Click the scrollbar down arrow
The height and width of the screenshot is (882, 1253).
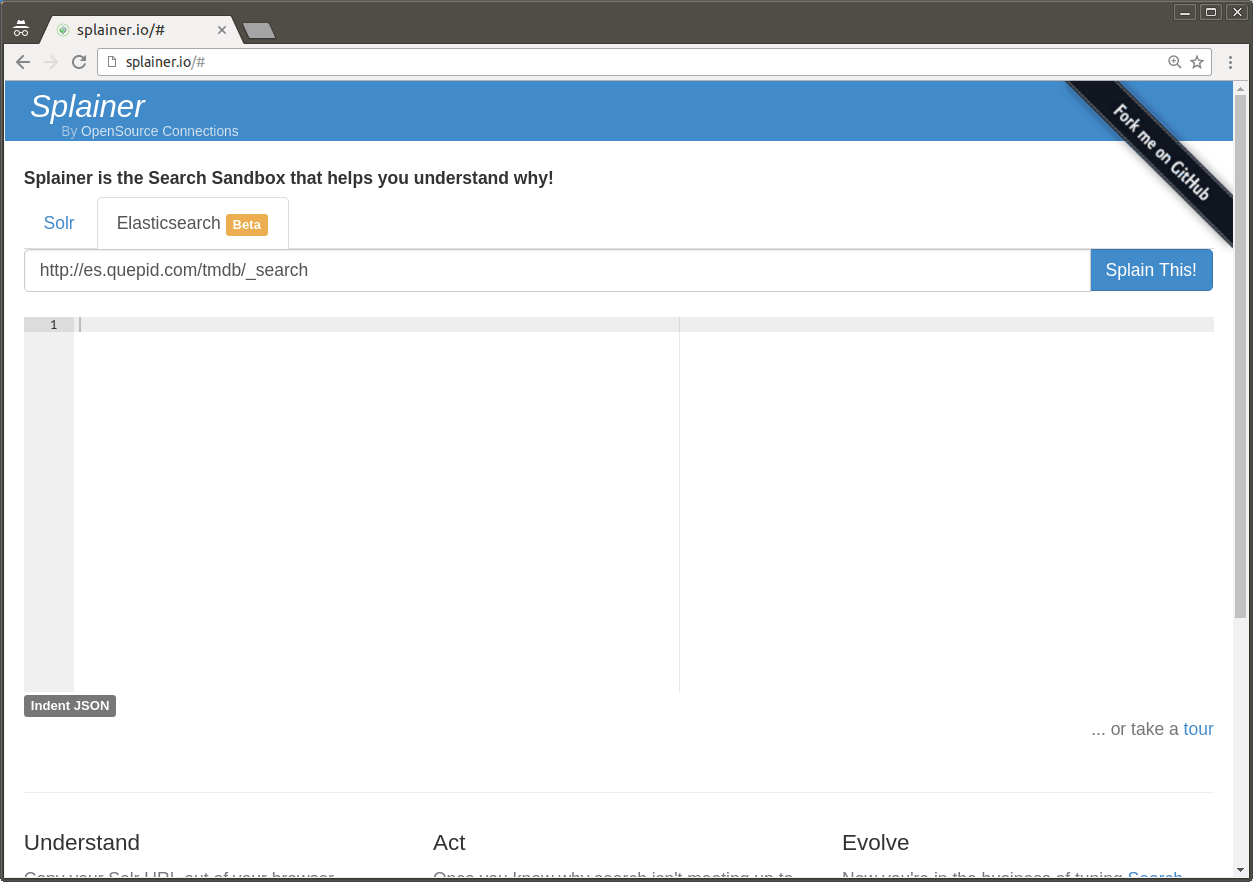[1240, 870]
